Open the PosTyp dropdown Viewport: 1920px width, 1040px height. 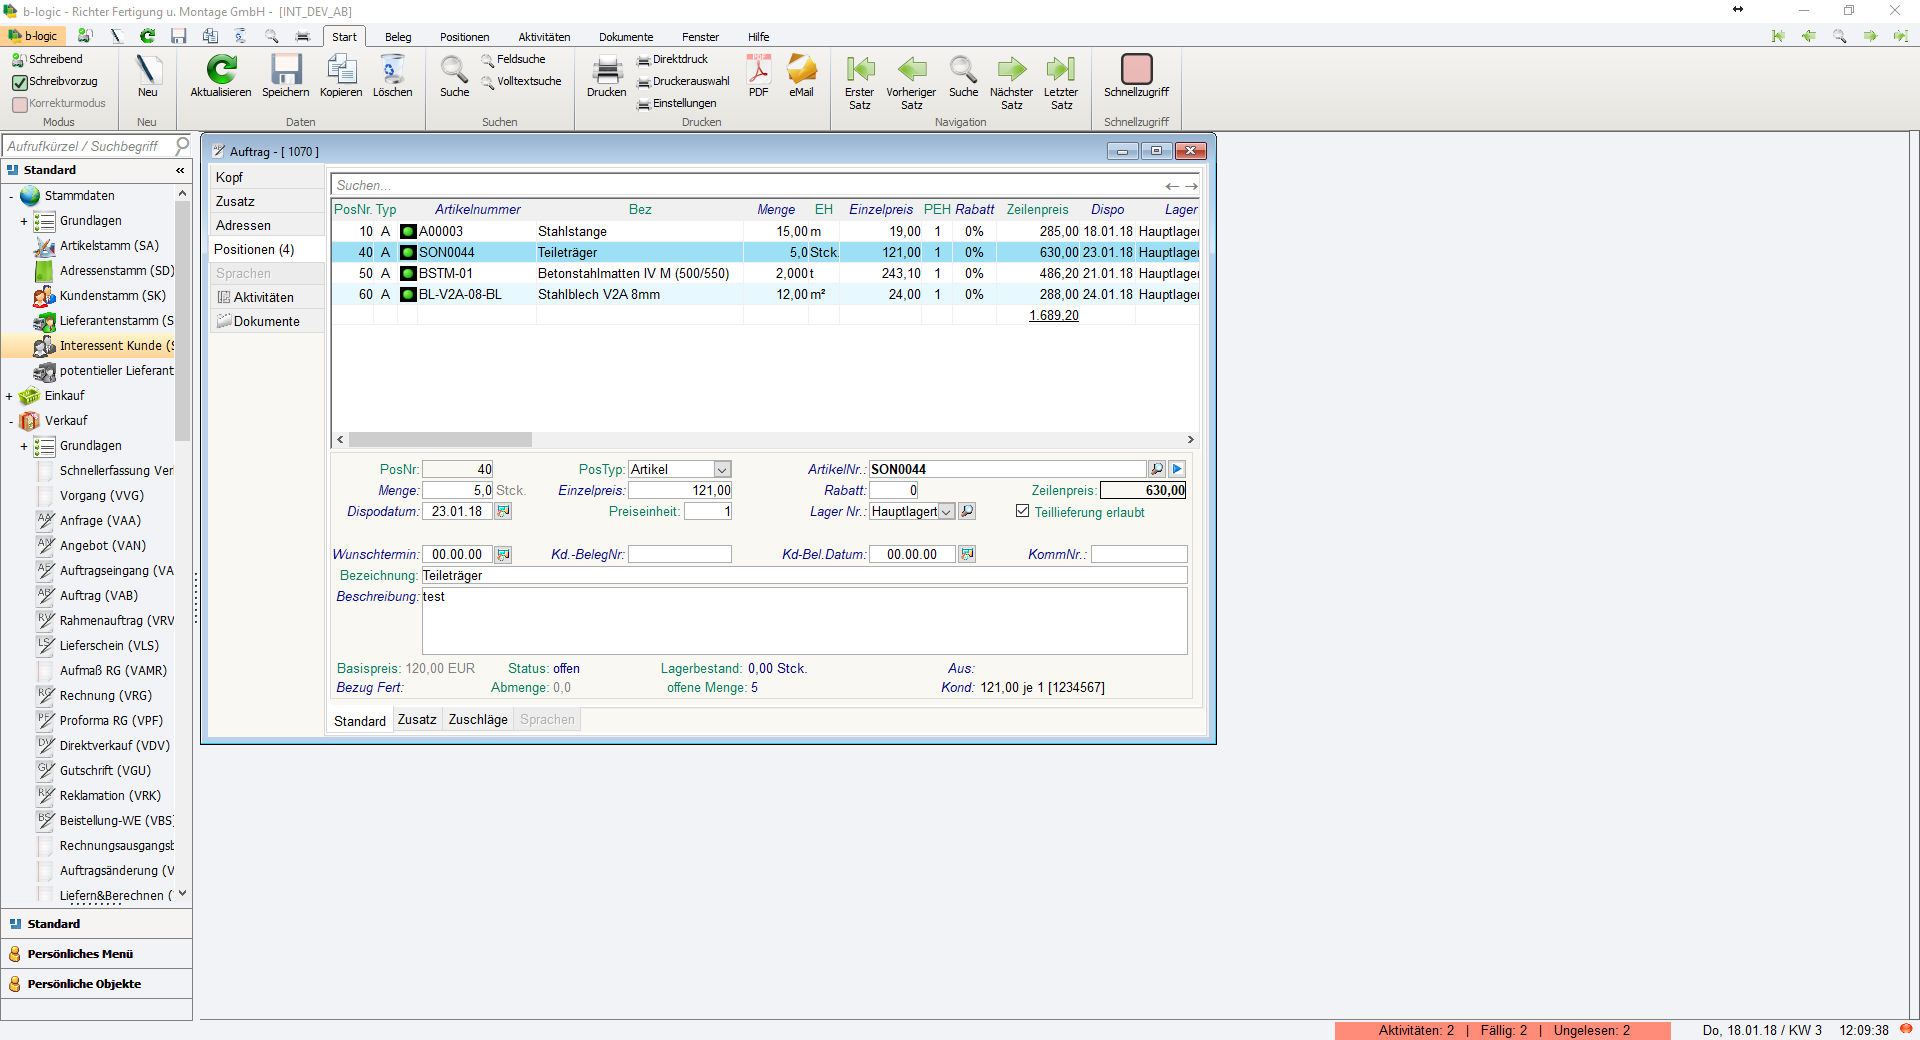722,470
